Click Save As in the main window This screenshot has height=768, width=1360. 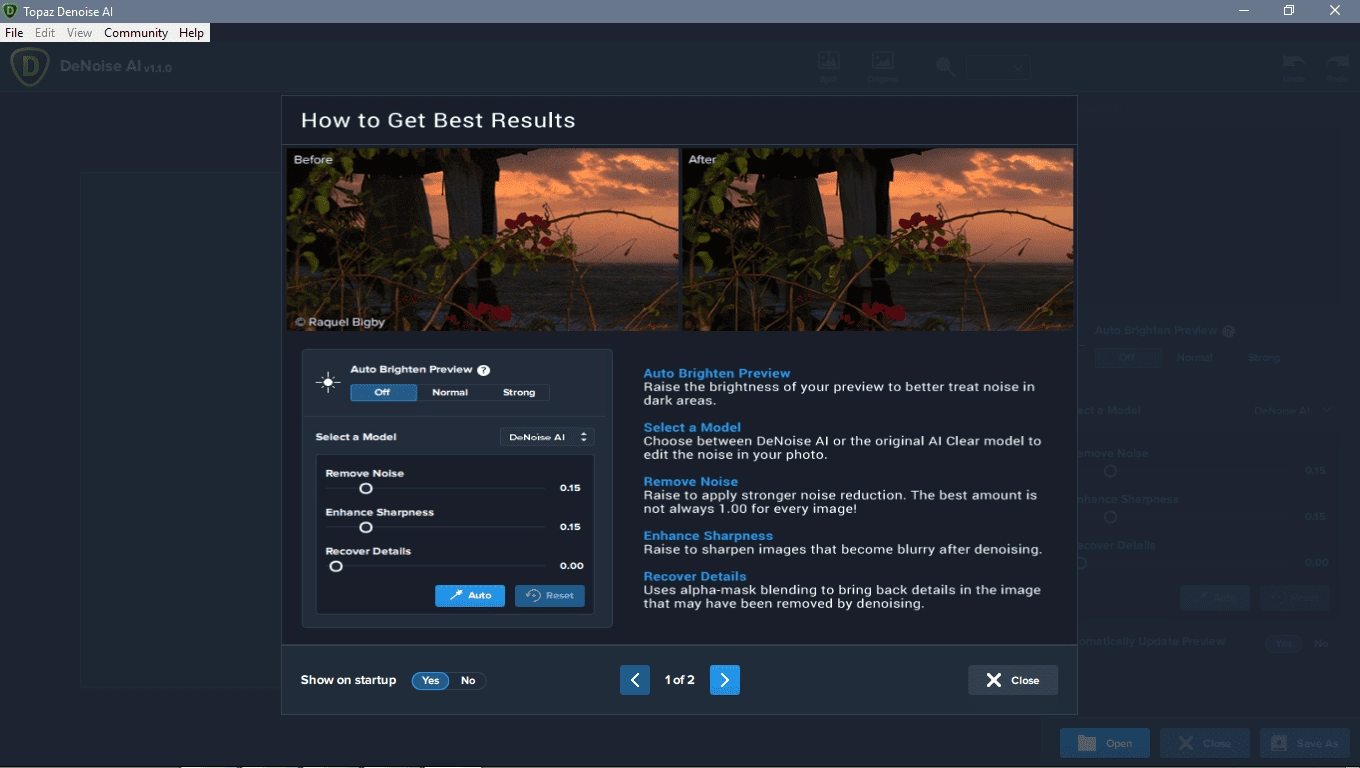point(1305,743)
